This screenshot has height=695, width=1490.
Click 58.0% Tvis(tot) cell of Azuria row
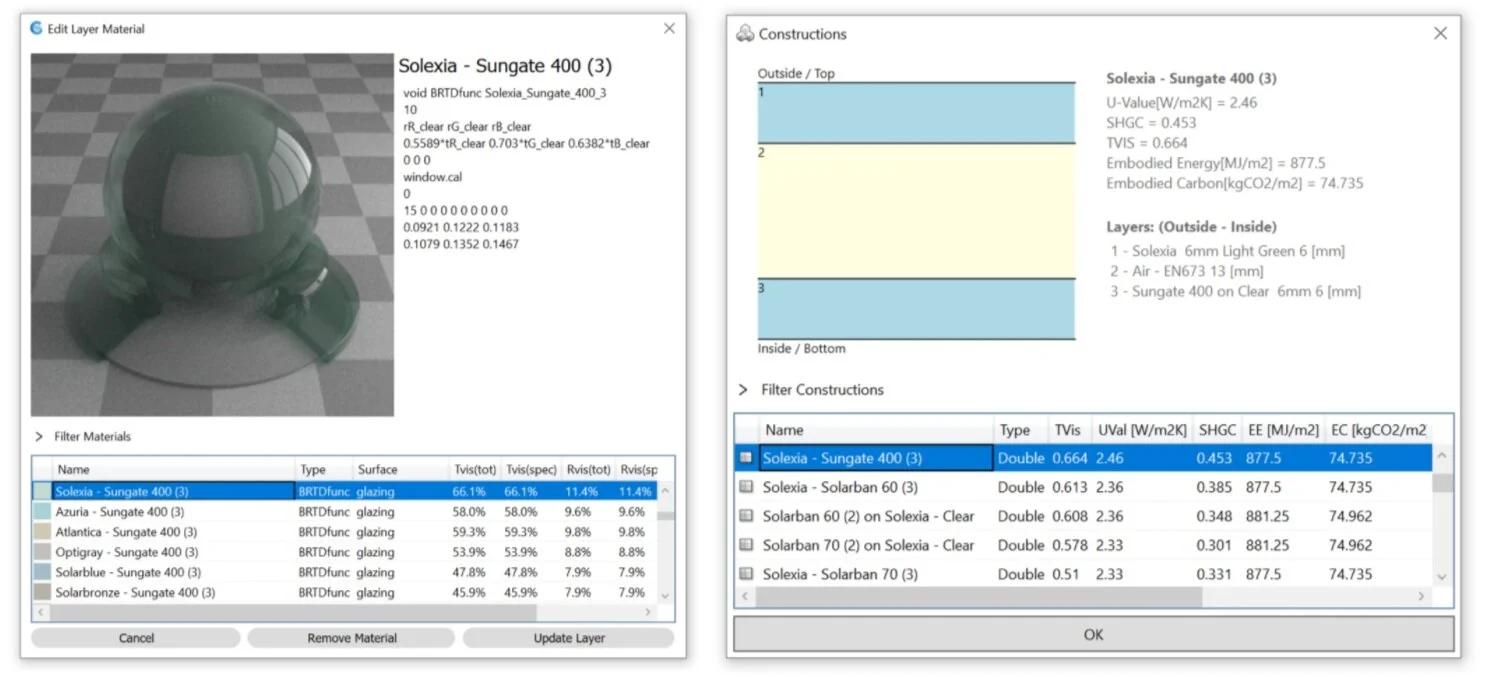point(468,511)
